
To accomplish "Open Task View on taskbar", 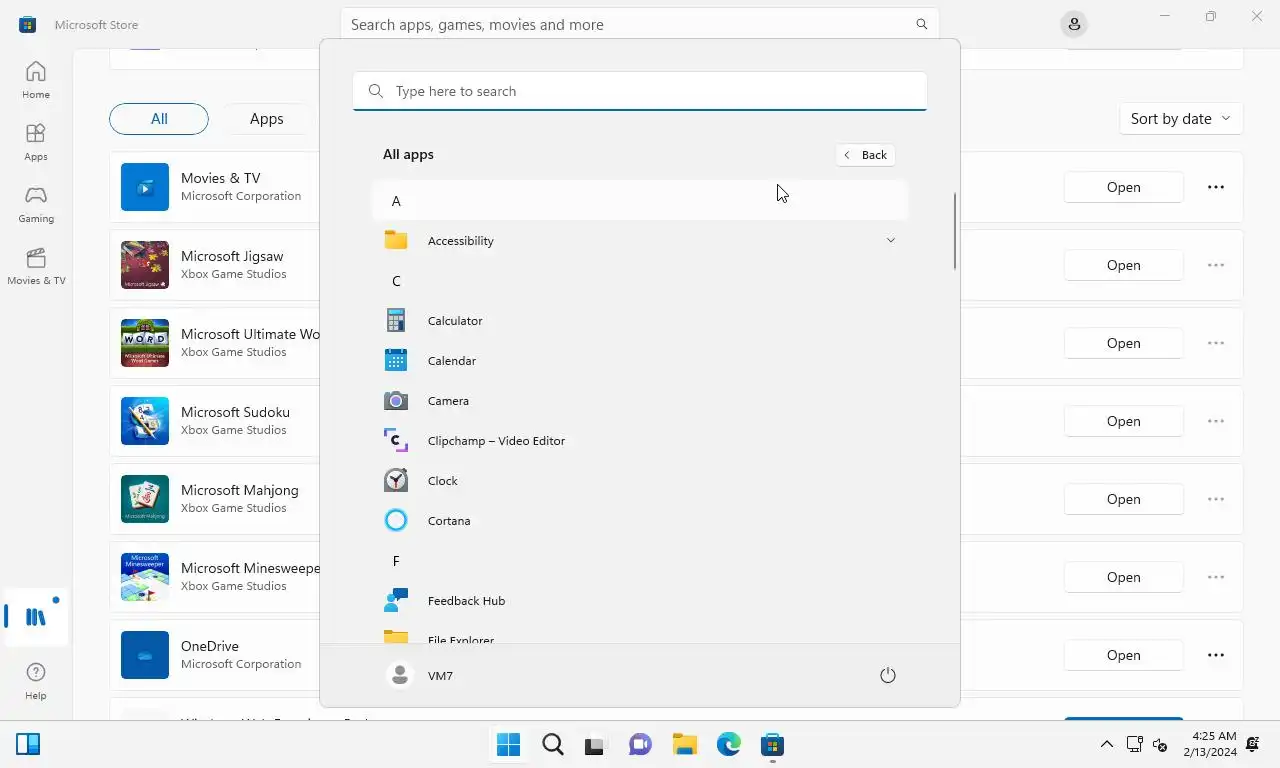I will coord(596,744).
